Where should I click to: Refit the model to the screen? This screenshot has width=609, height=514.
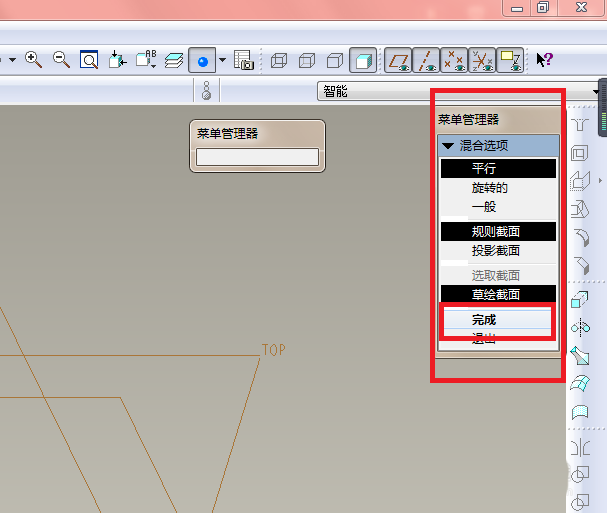click(89, 60)
